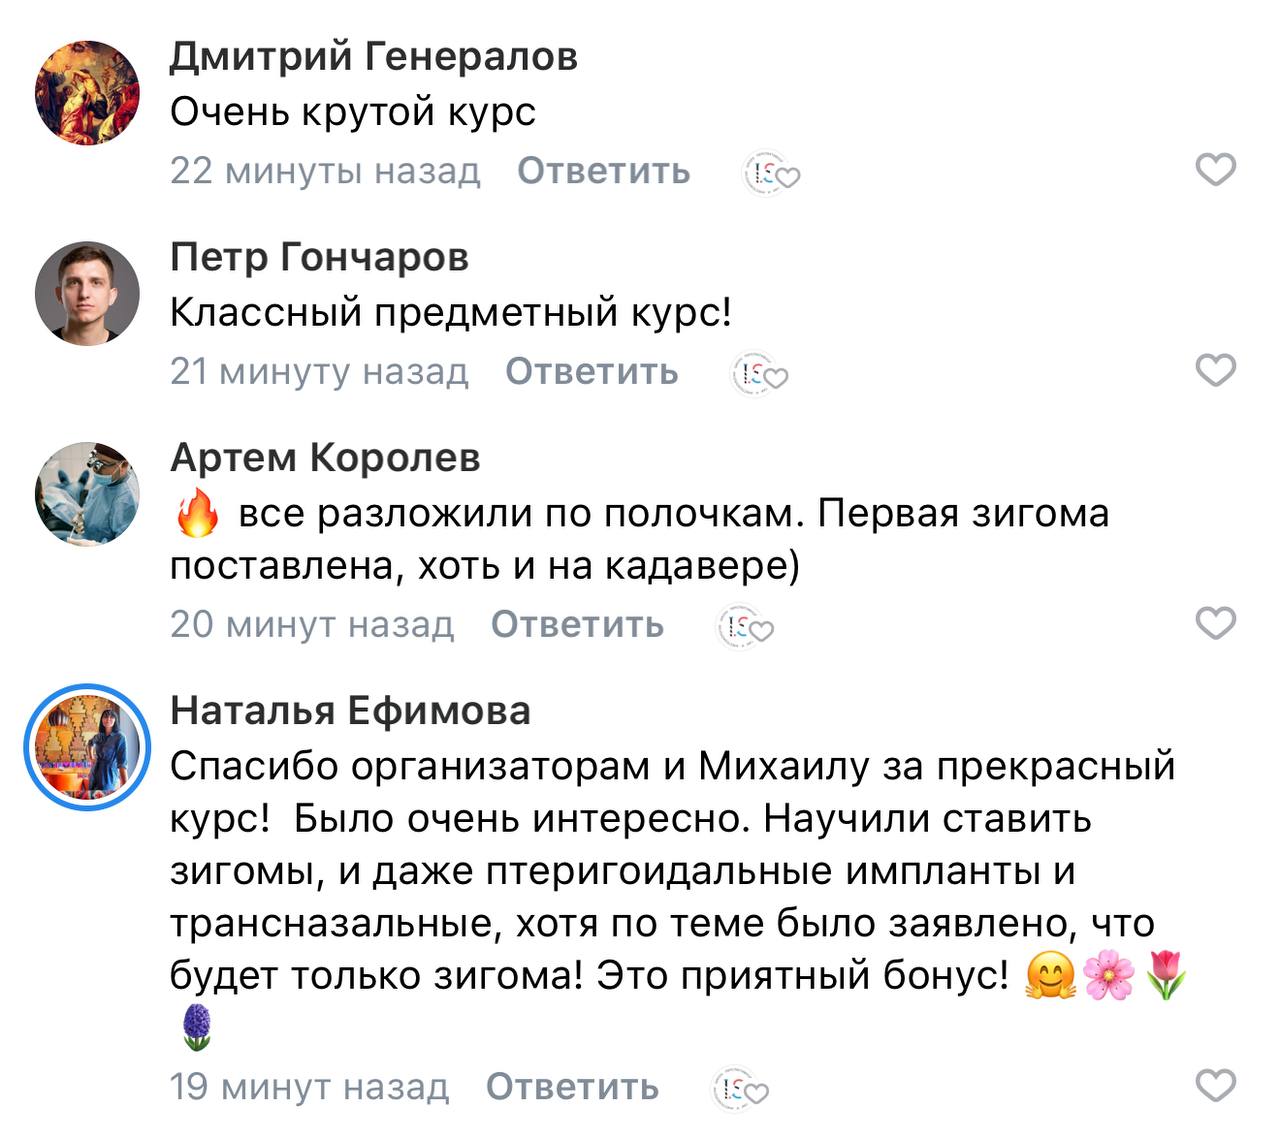This screenshot has height=1138, width=1280.
Task: Open Артем Королев's avatar
Action: click(88, 494)
